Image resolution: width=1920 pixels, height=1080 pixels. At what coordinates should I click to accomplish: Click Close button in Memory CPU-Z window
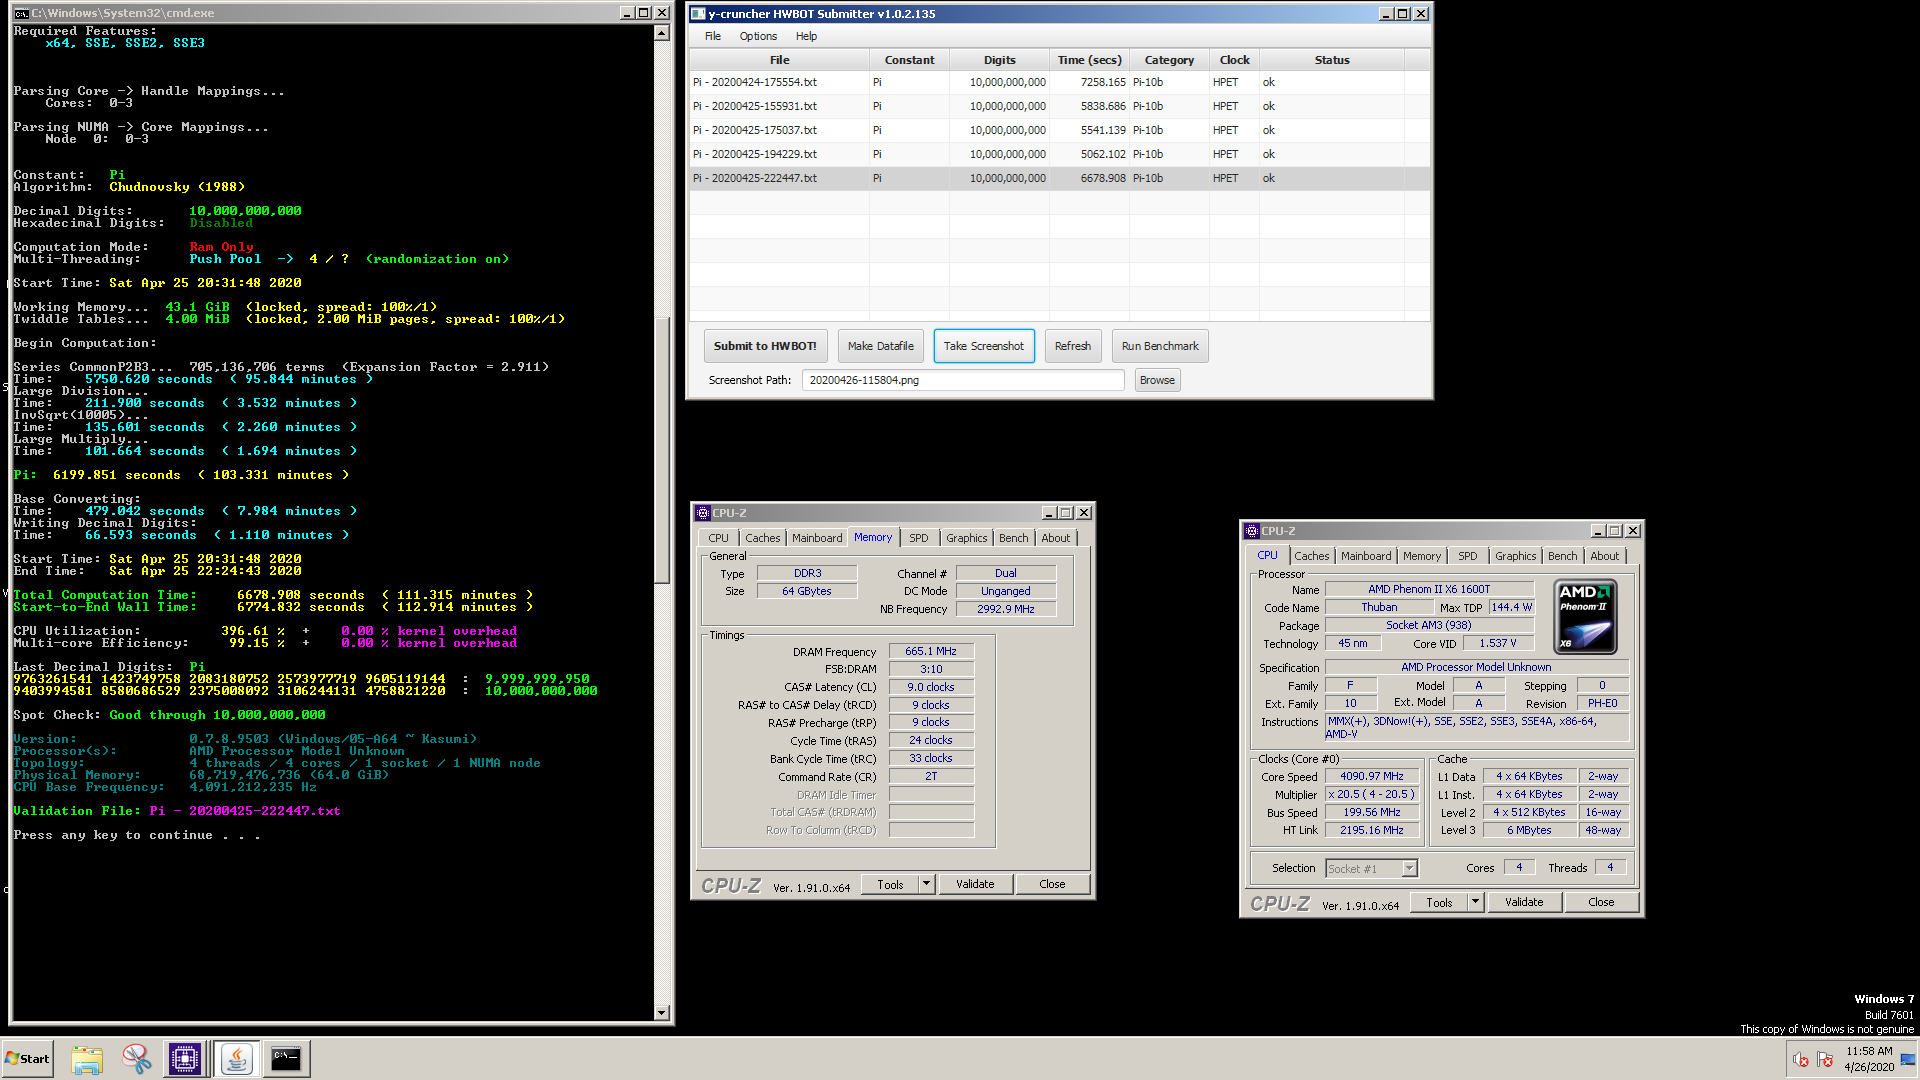[1052, 884]
